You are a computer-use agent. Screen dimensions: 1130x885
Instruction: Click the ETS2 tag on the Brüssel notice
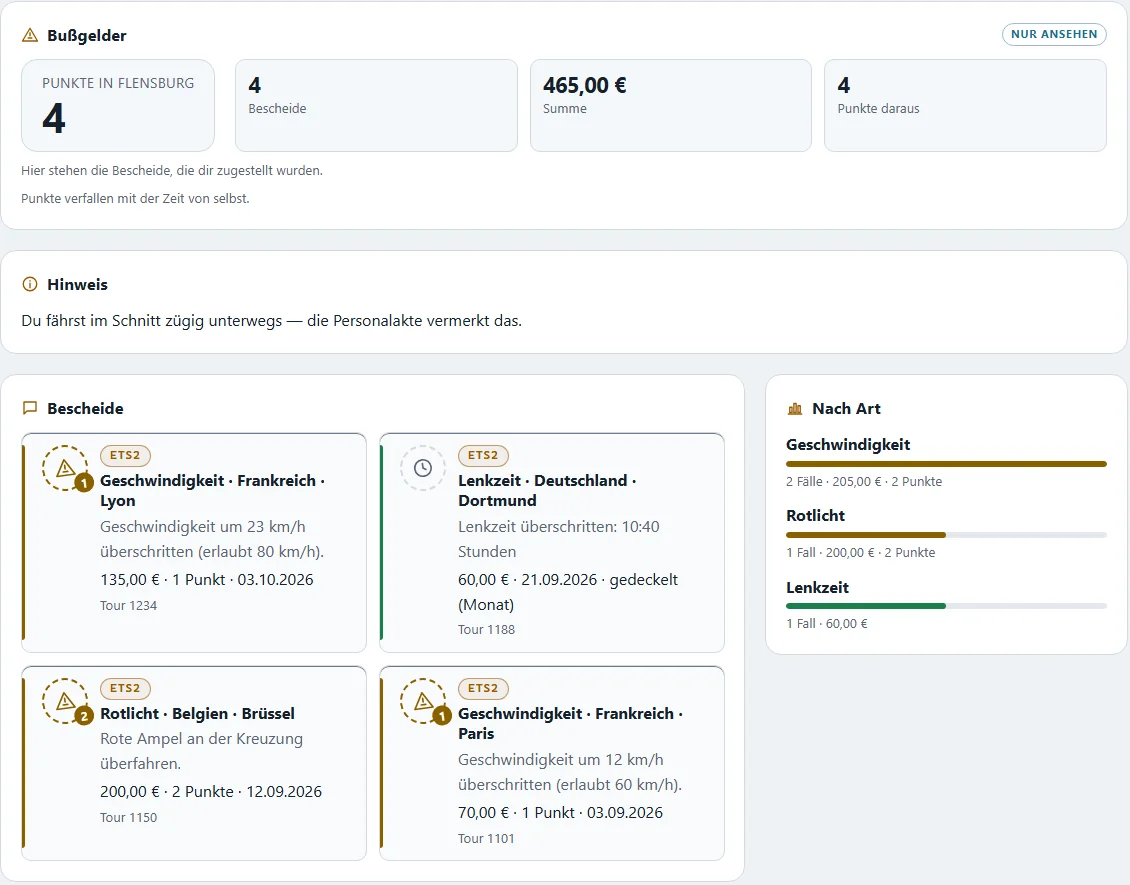125,688
